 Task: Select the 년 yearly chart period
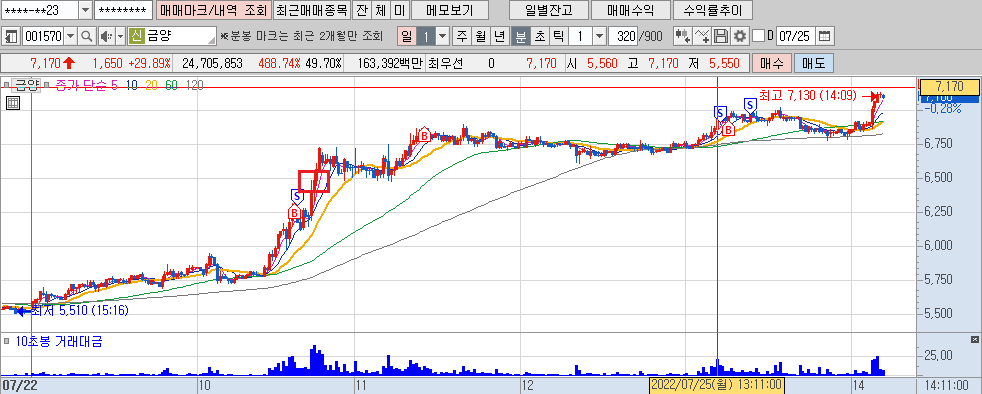(499, 36)
